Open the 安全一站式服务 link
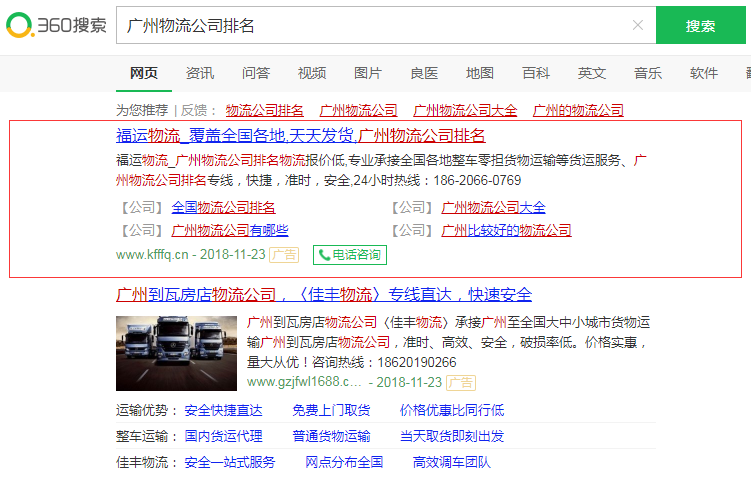 pos(230,462)
